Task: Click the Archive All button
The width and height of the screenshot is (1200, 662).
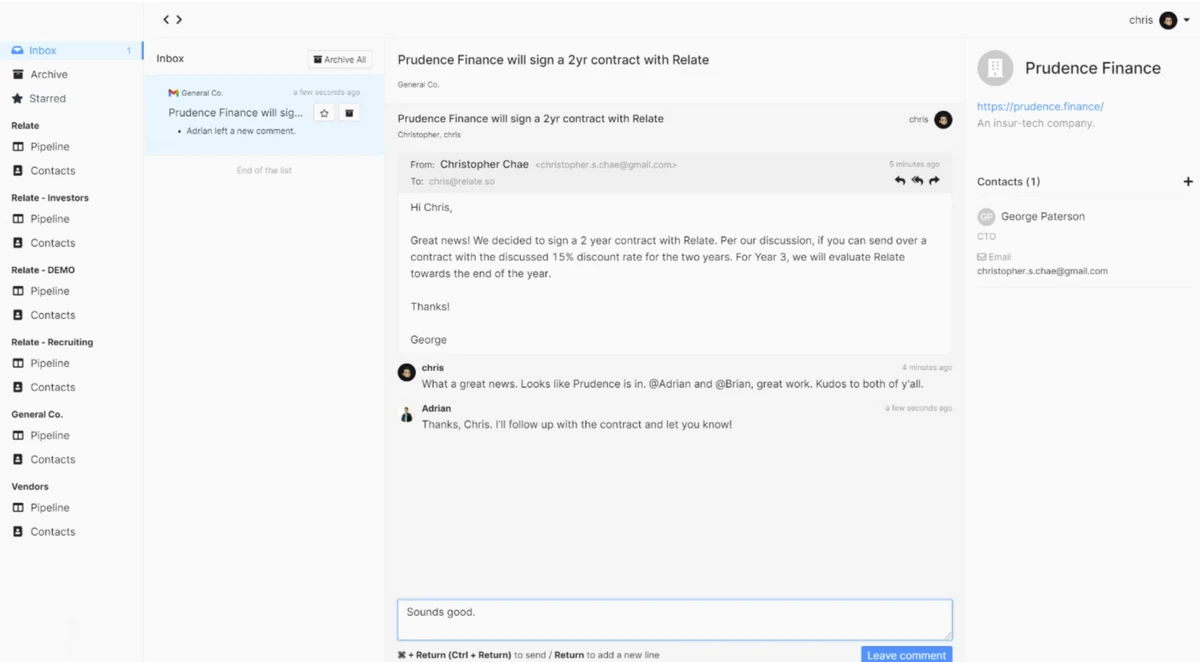Action: click(339, 59)
